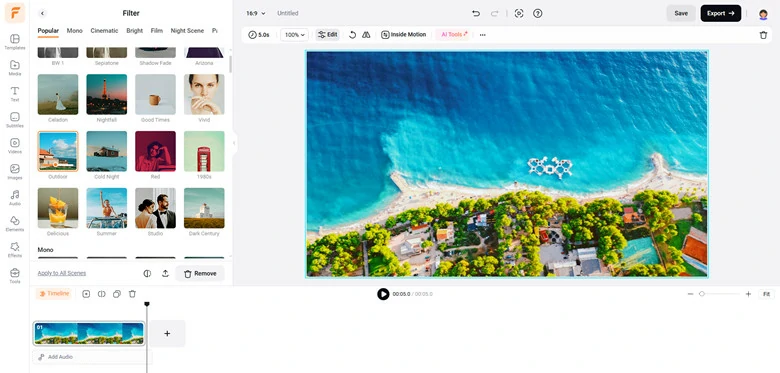Open the Audio sidebar panel
The height and width of the screenshot is (373, 780).
pos(15,197)
